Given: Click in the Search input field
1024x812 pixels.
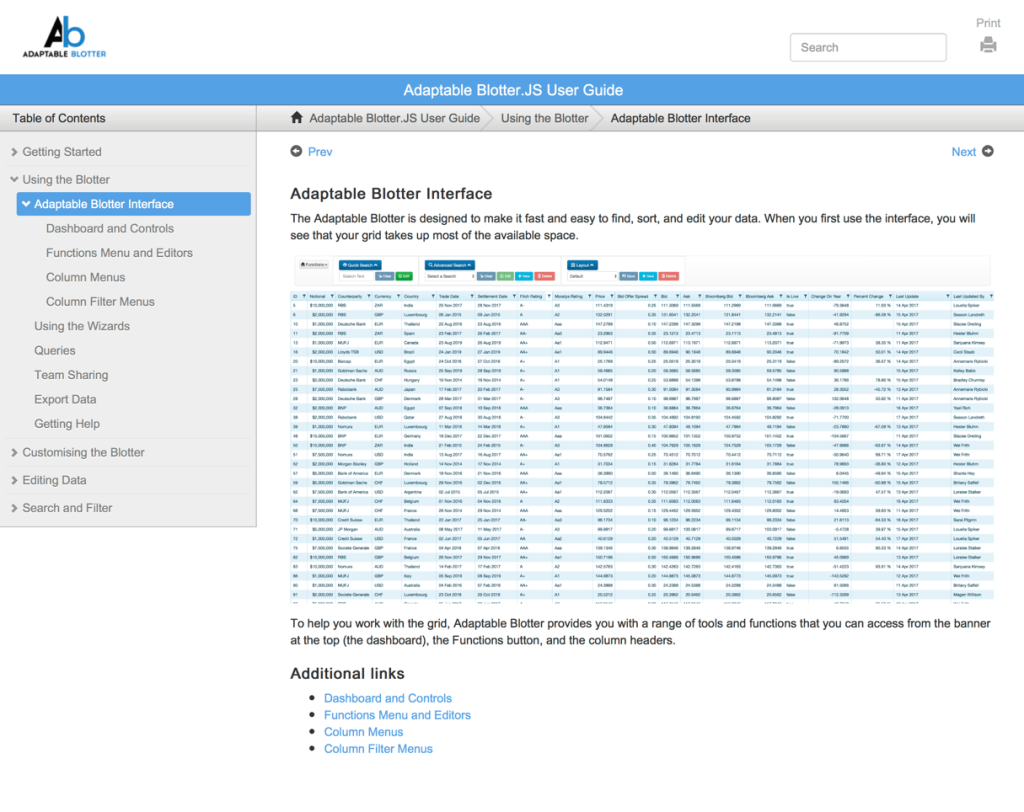Looking at the screenshot, I should (867, 47).
